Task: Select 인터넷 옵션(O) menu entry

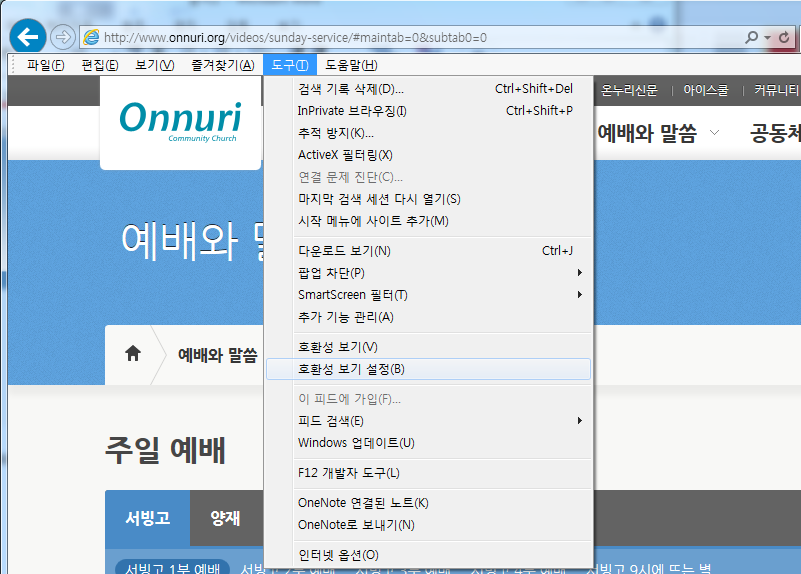Action: point(428,555)
